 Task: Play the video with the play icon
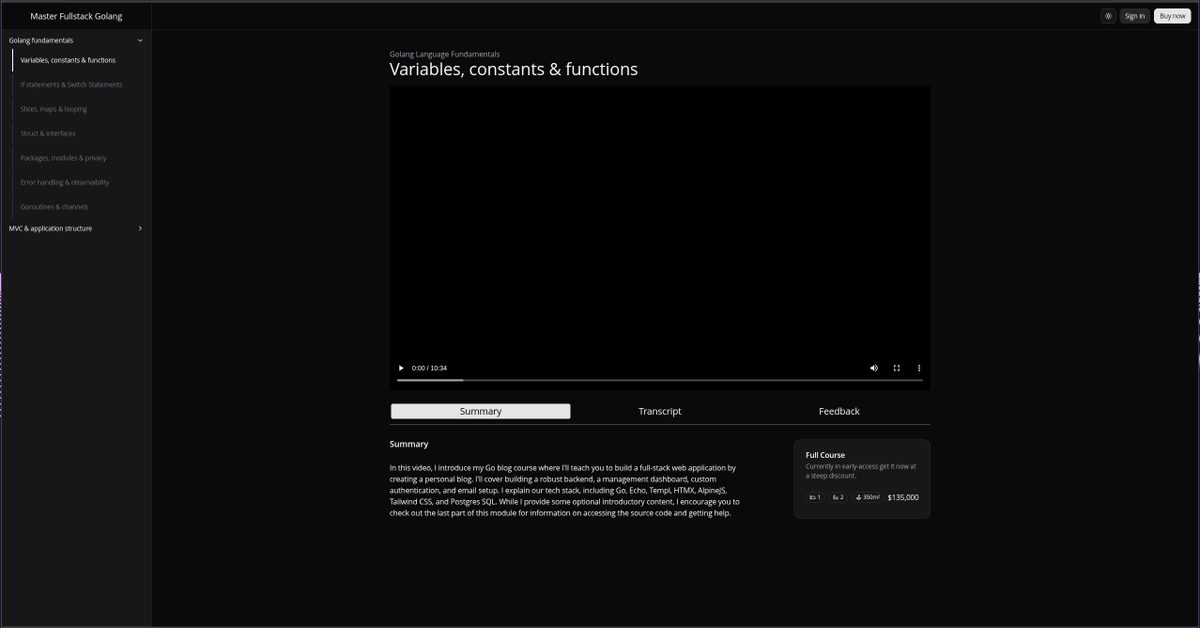(x=402, y=368)
